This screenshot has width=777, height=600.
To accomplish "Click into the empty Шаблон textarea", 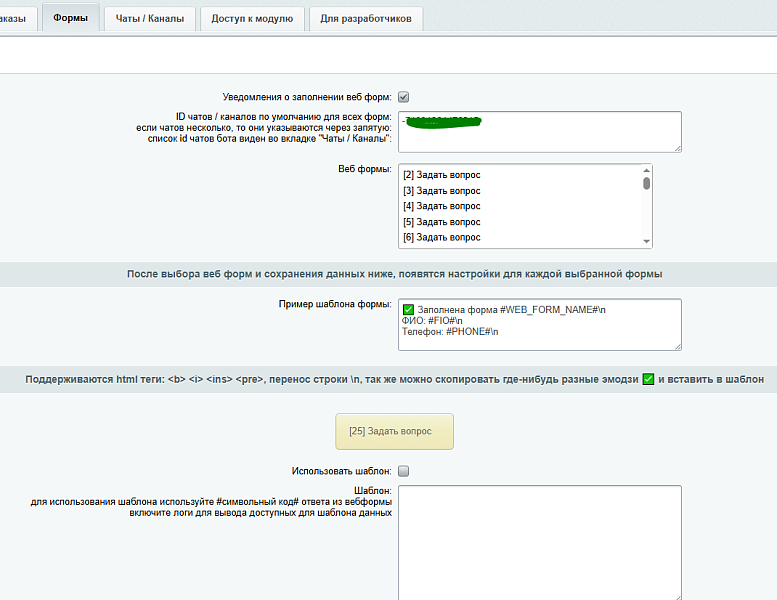I will [x=540, y=543].
